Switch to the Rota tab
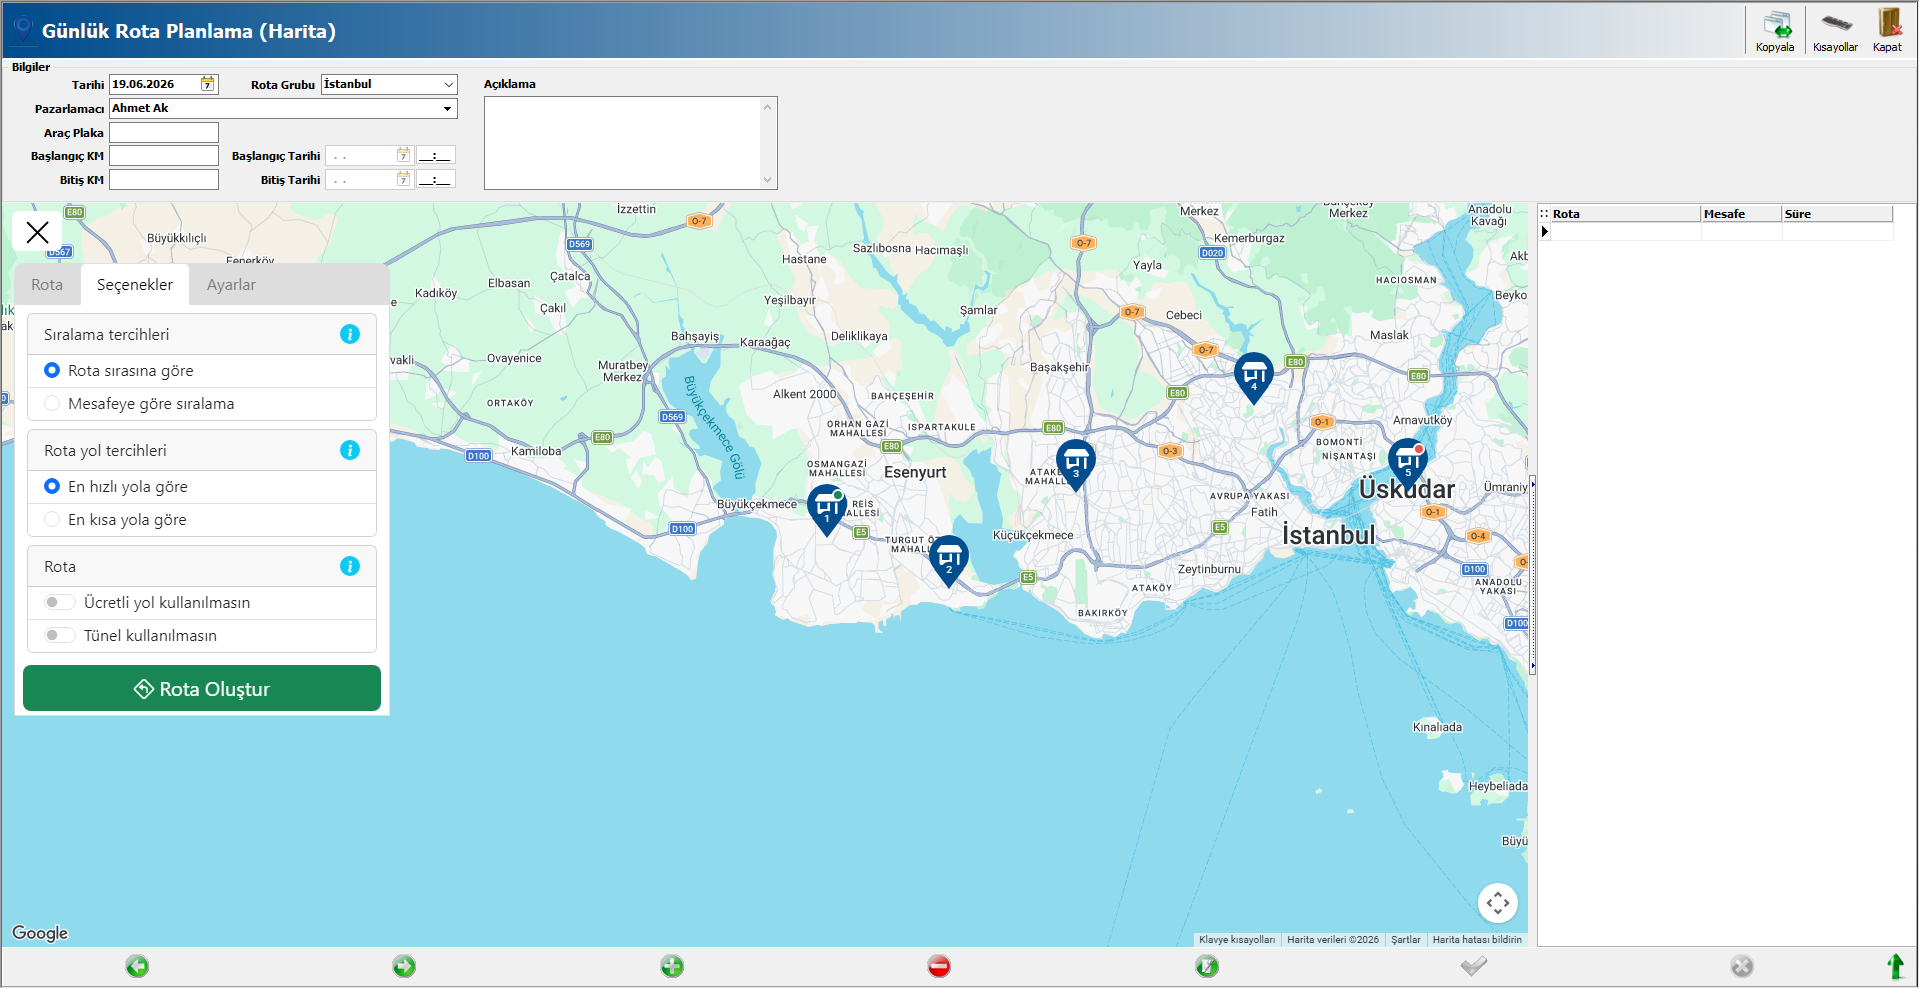 point(47,285)
